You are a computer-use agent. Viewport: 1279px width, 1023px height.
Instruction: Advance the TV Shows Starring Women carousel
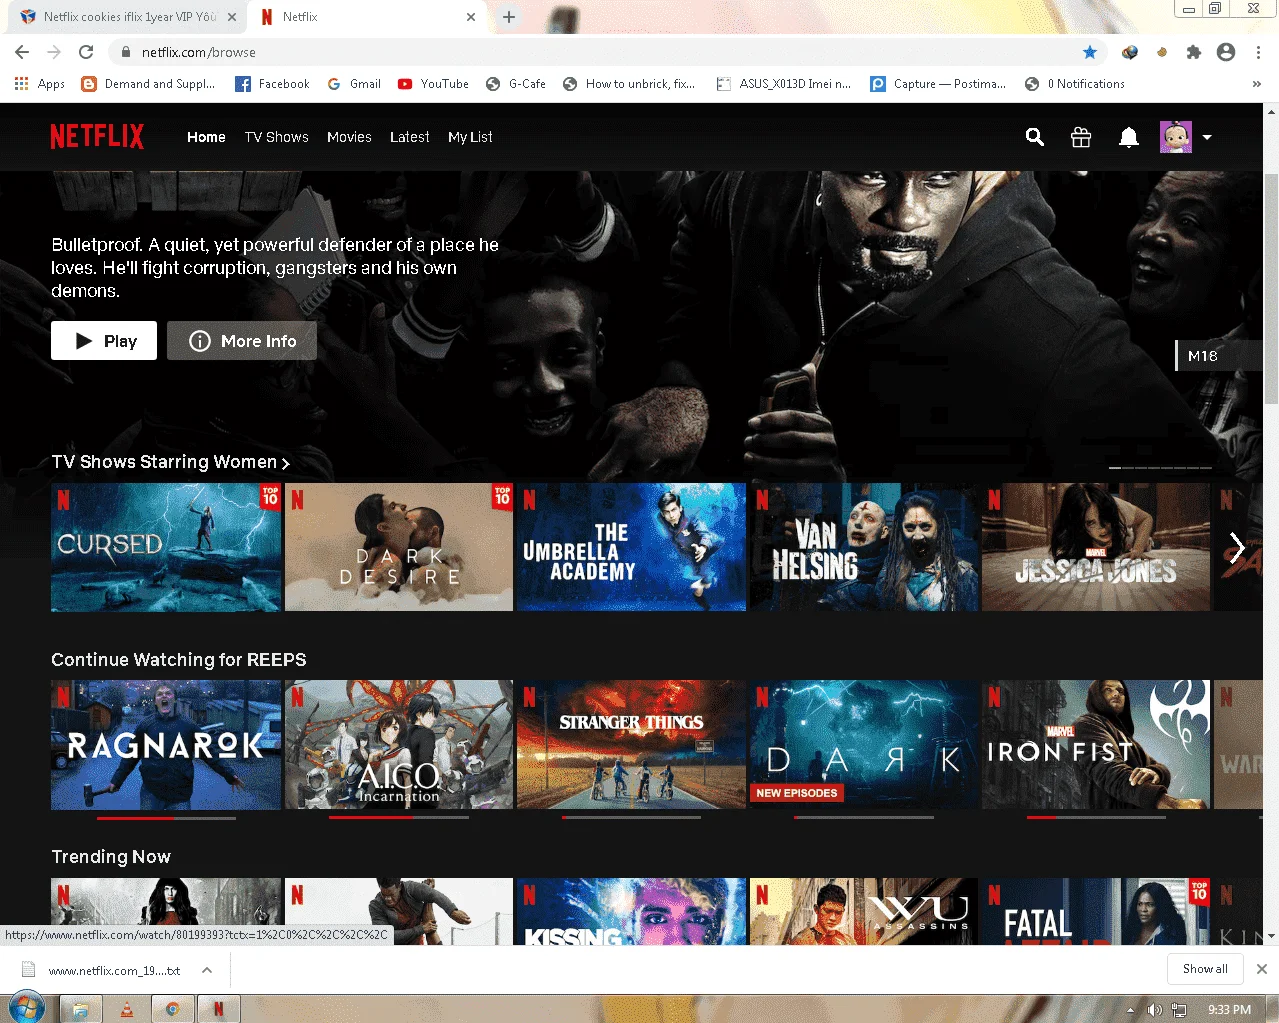pyautogui.click(x=1238, y=547)
